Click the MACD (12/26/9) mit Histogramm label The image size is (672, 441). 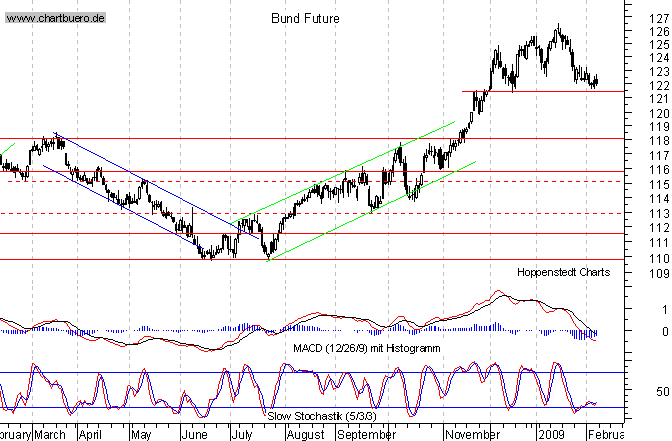pos(366,348)
